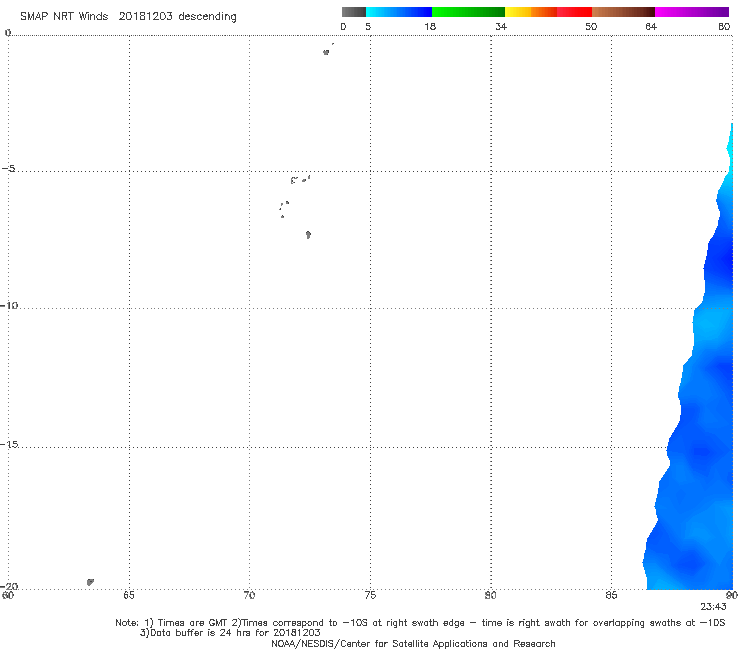The height and width of the screenshot is (650, 740).
Task: Click the latitude axis label "-20"
Action: (9, 586)
